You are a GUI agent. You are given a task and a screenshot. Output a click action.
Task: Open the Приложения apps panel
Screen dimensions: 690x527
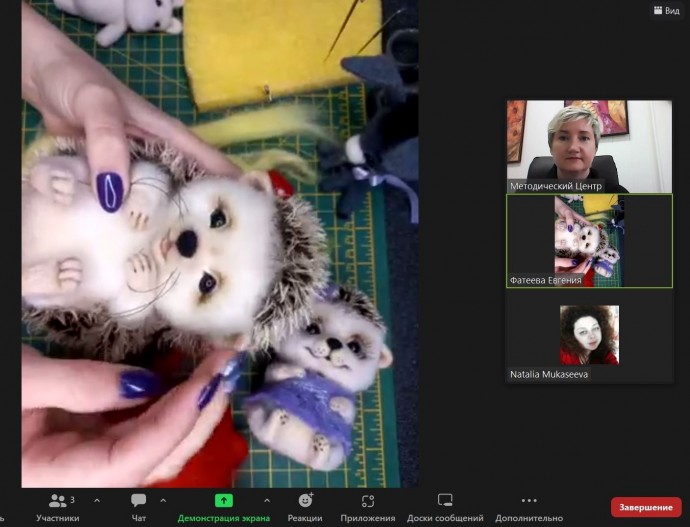[x=368, y=506]
